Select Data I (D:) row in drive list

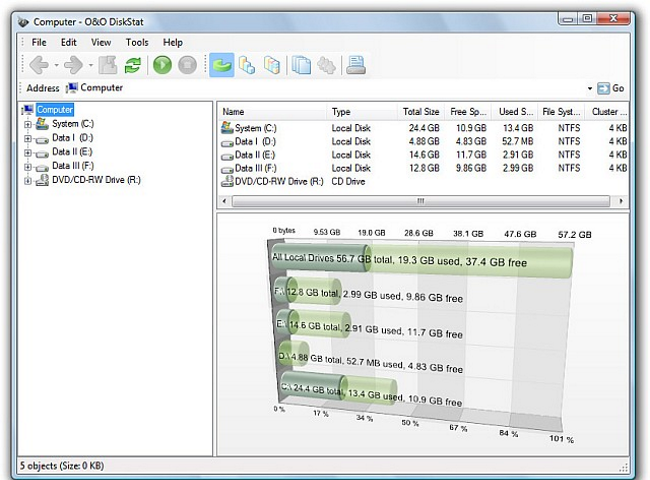(424, 141)
